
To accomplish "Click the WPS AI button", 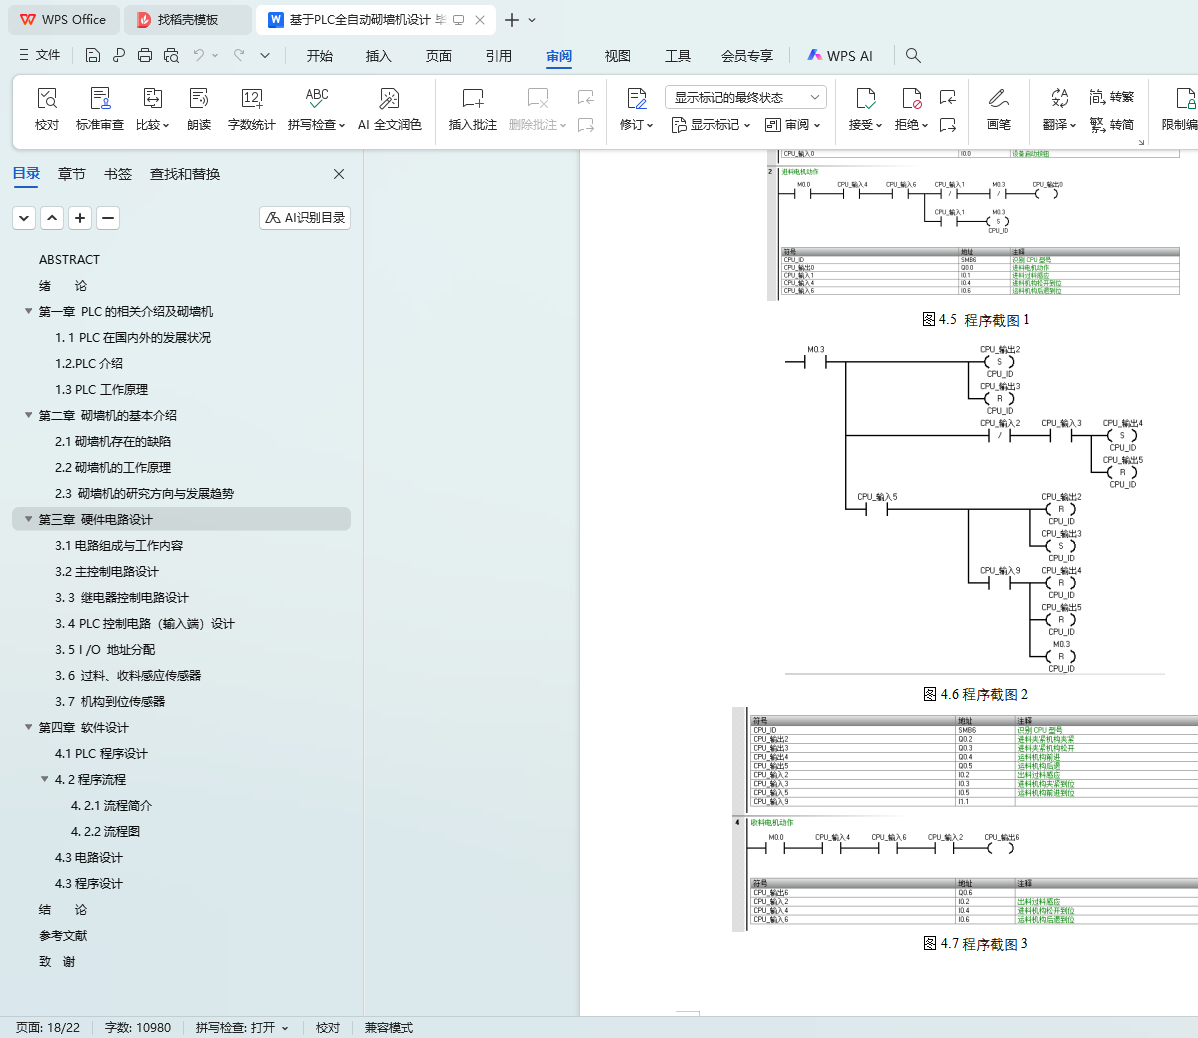I will click(x=840, y=56).
